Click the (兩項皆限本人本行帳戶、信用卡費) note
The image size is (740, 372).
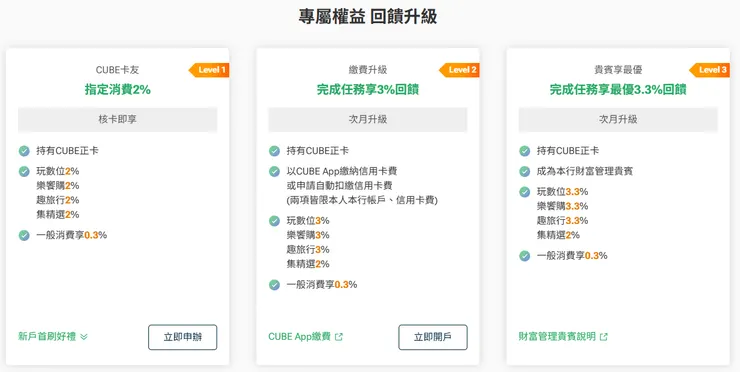pos(362,201)
